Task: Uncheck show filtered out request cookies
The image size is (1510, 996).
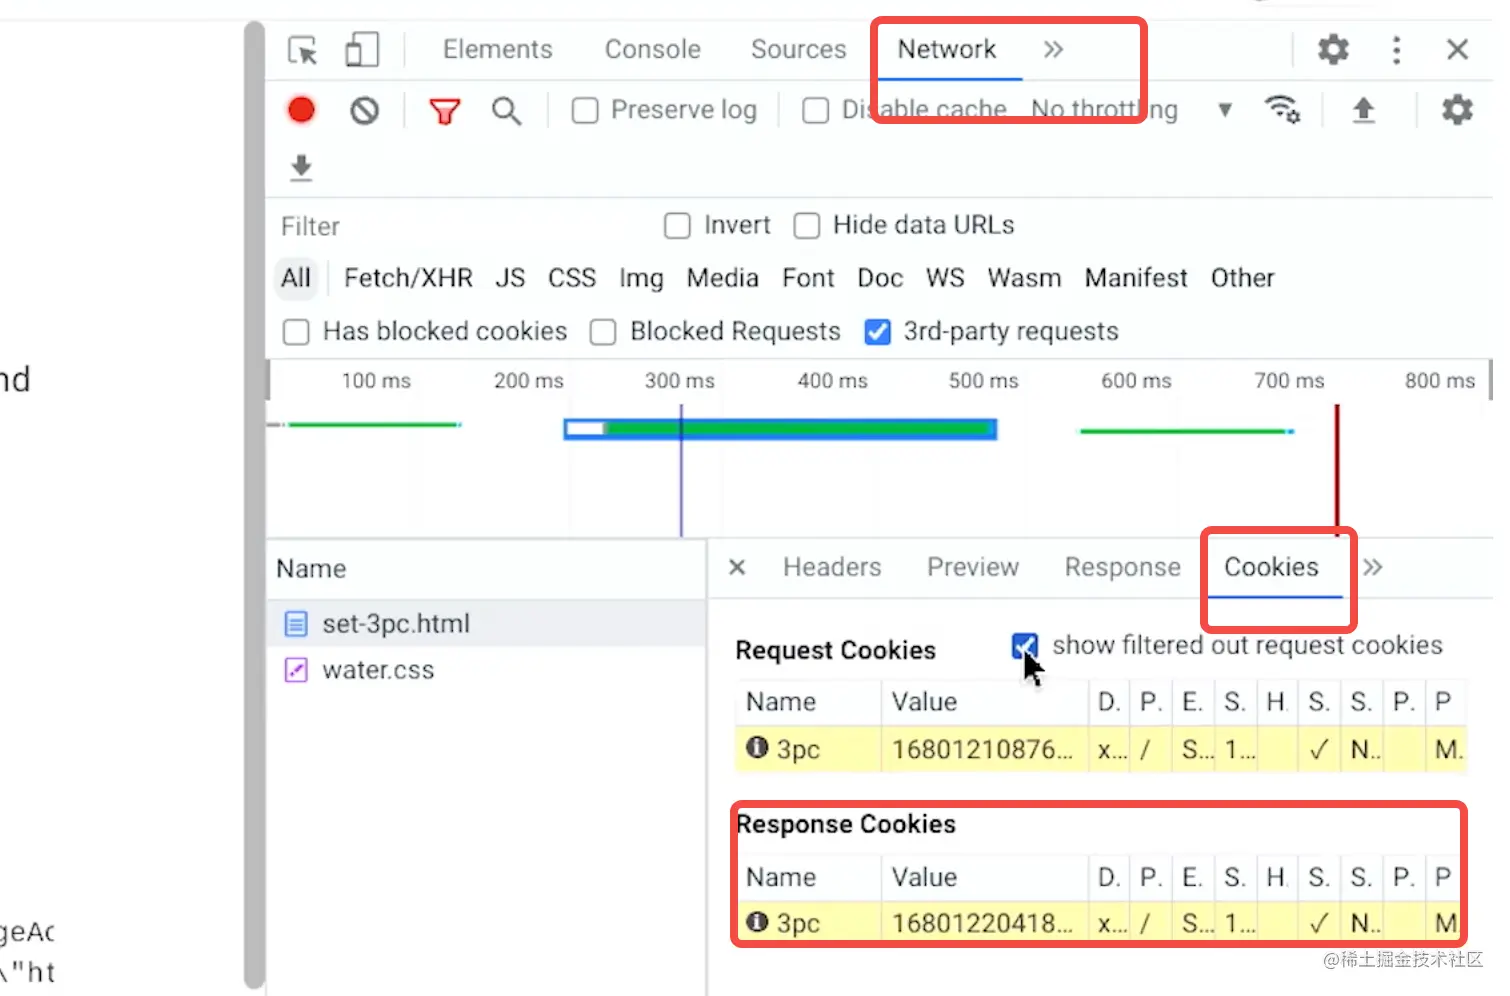Action: [1024, 646]
